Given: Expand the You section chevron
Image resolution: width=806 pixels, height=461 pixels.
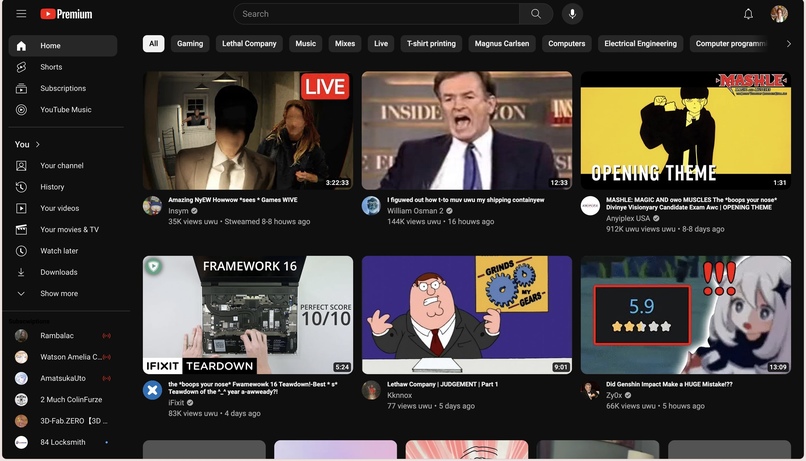Looking at the screenshot, I should pyautogui.click(x=38, y=144).
